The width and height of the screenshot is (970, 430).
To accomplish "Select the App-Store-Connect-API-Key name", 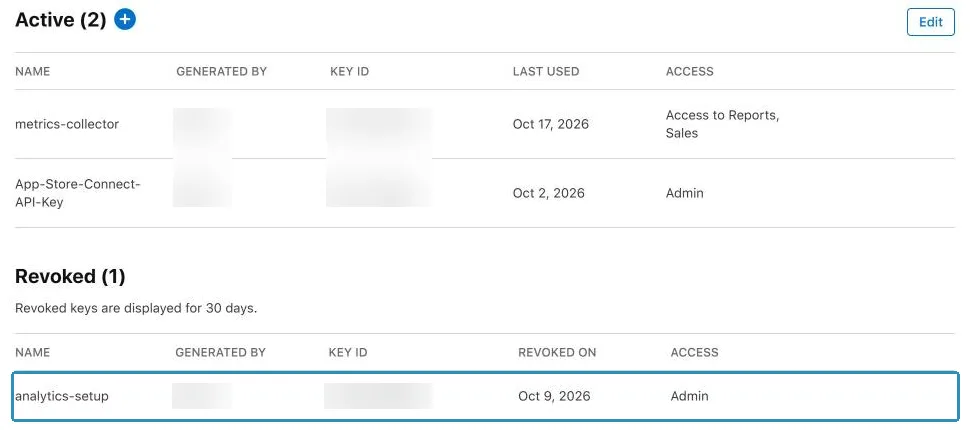I will coord(78,193).
